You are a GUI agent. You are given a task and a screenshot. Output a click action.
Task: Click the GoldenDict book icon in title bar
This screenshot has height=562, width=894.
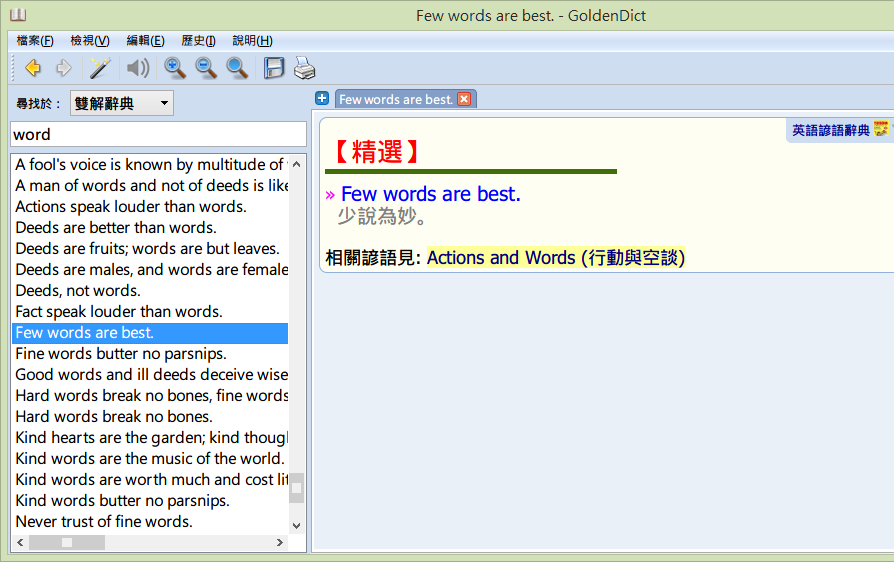point(18,15)
